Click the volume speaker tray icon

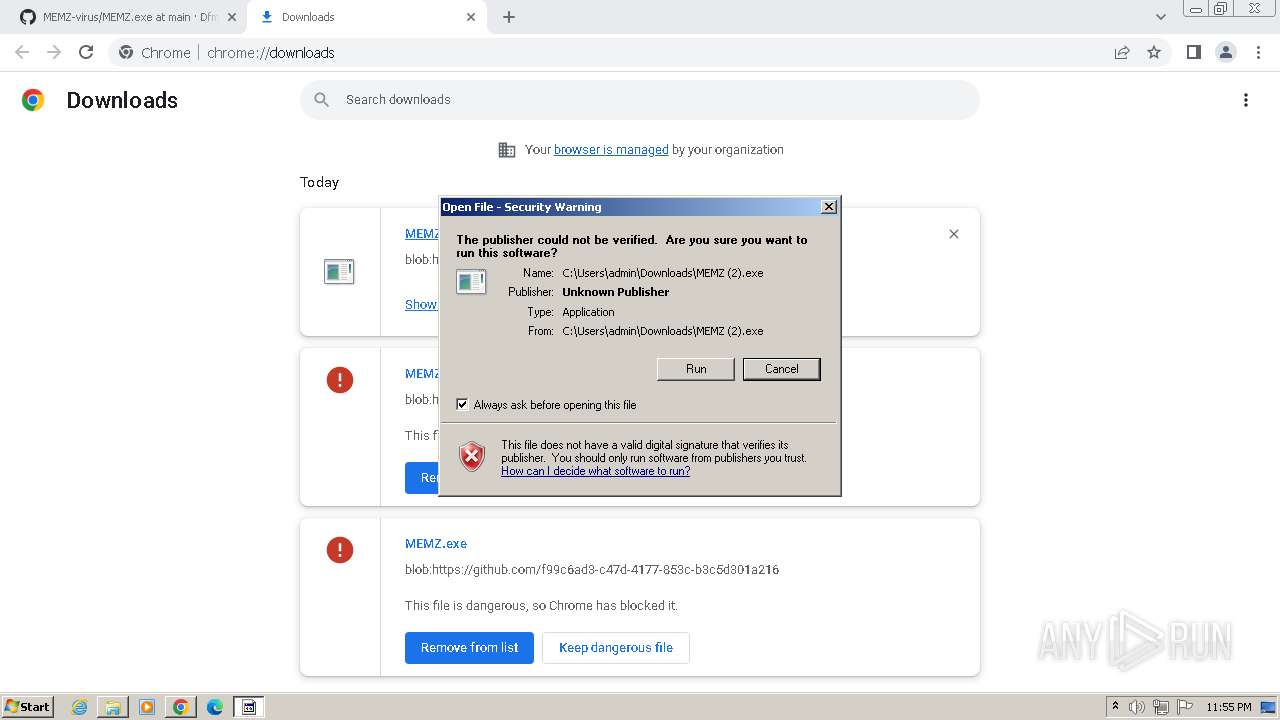[1137, 707]
